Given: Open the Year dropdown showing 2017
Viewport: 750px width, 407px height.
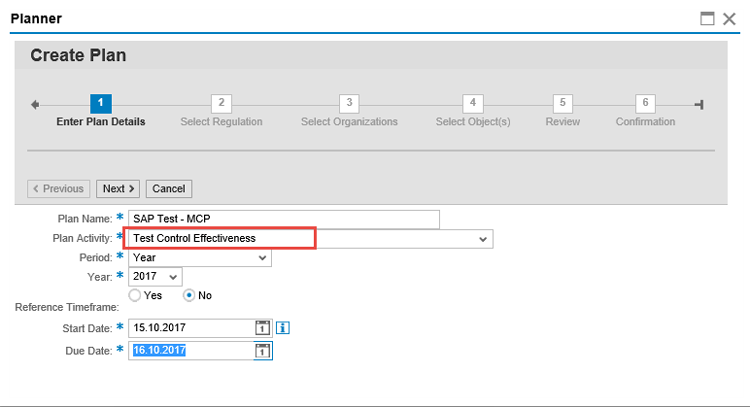Looking at the screenshot, I should click(x=174, y=277).
